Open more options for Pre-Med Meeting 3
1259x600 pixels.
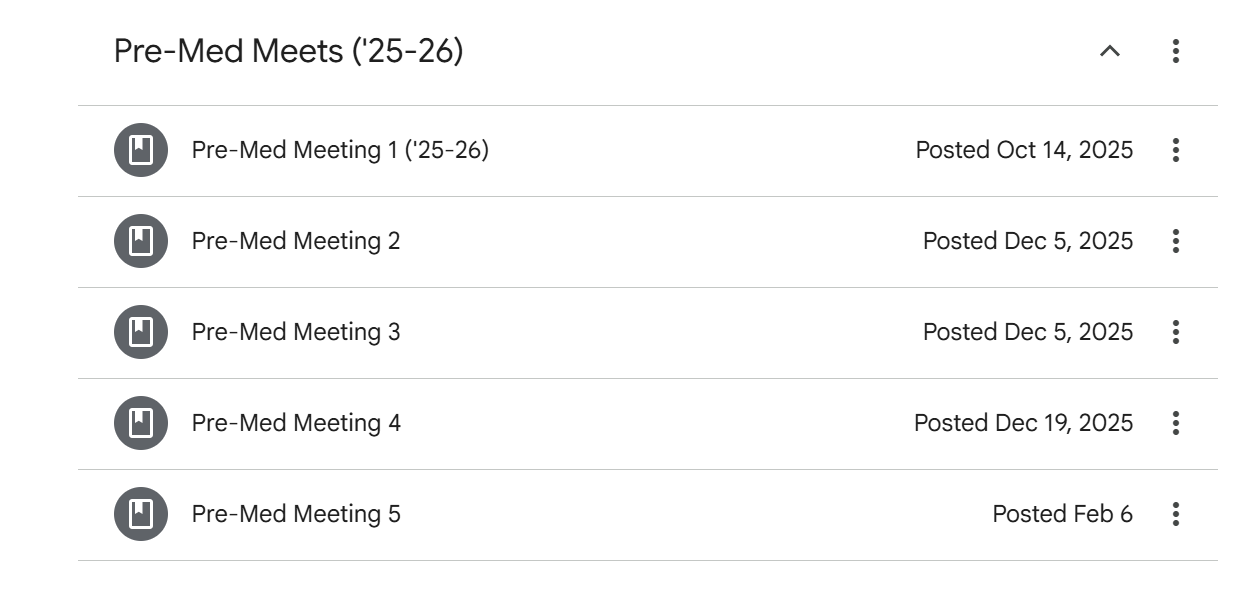coord(1175,333)
